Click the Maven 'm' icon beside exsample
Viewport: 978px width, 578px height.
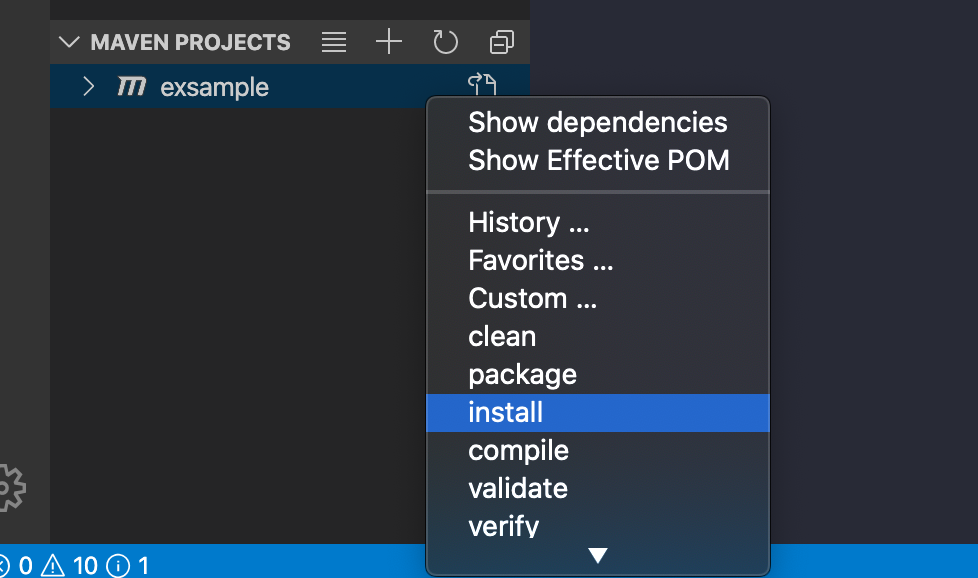(131, 87)
